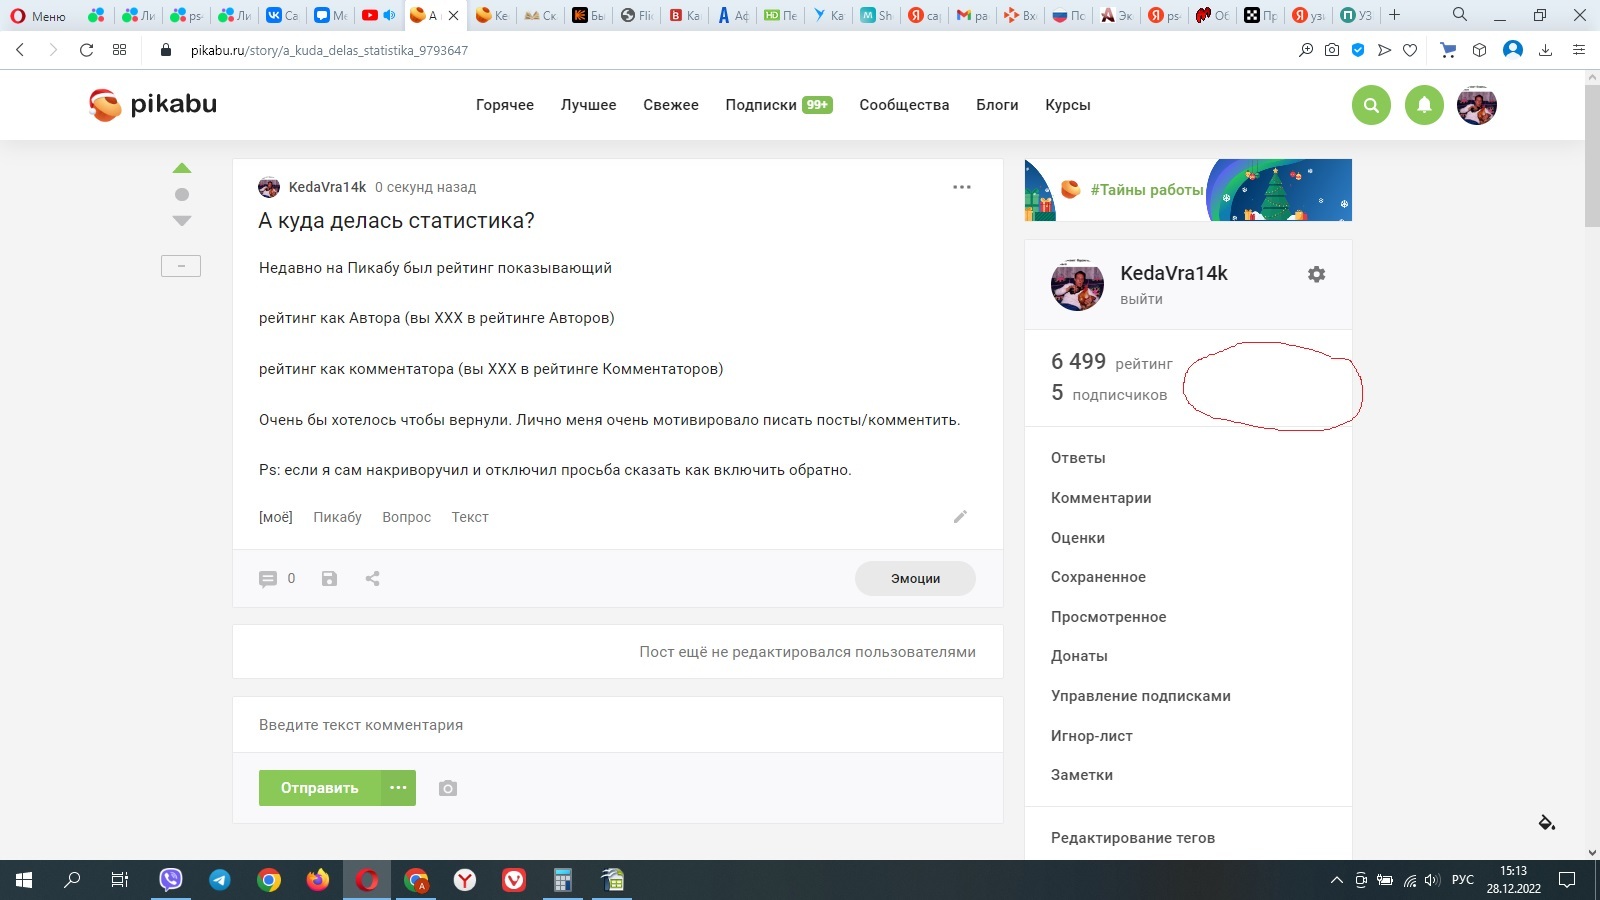Open the Игнор-лист sidebar link
This screenshot has height=900, width=1600.
1092,736
